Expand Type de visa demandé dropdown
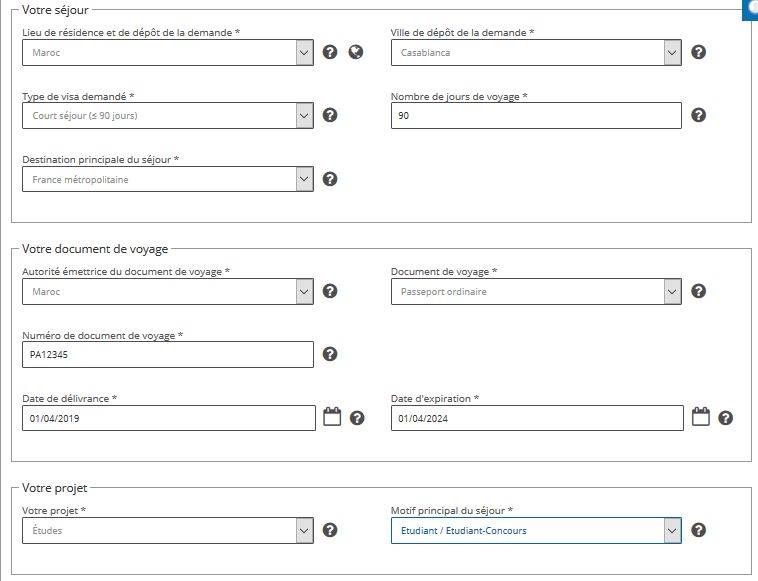Screen dimensions: 758x581 pyautogui.click(x=168, y=116)
